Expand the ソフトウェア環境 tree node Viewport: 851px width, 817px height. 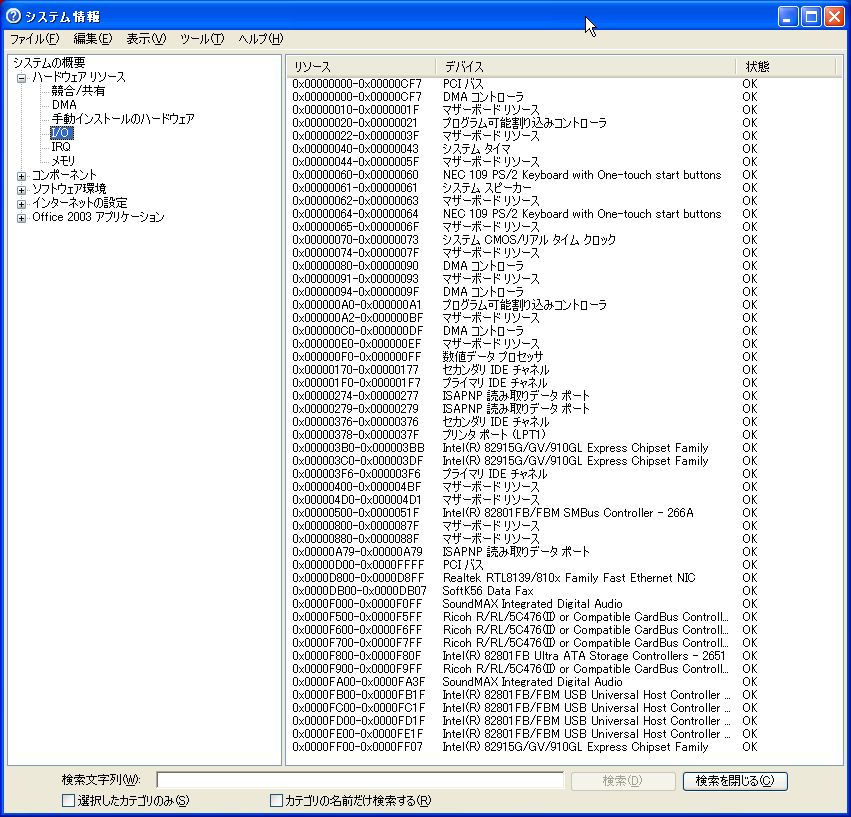tap(22, 189)
